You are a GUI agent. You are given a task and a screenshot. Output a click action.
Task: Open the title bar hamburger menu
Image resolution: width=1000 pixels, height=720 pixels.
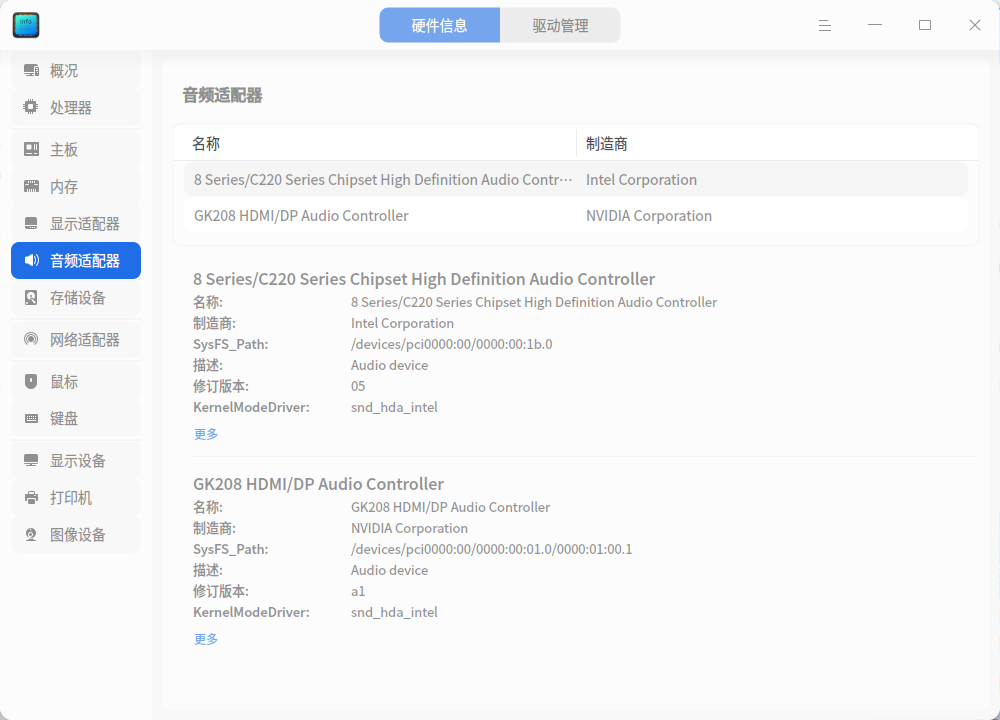[x=825, y=26]
